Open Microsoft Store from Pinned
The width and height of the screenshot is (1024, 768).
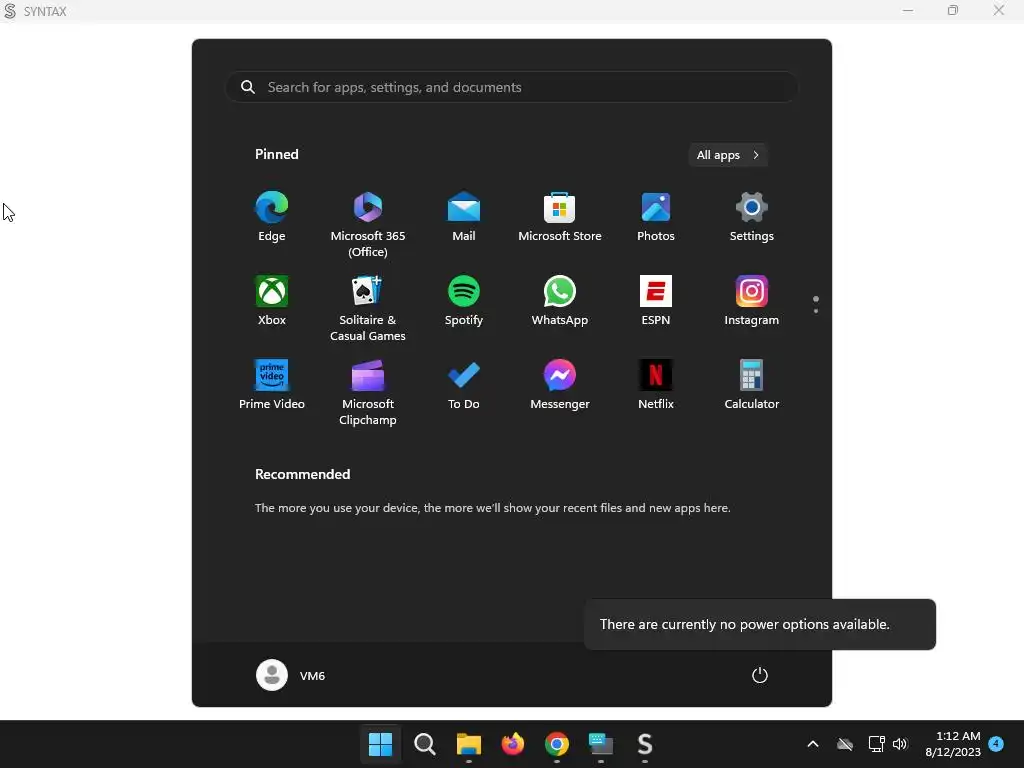560,217
